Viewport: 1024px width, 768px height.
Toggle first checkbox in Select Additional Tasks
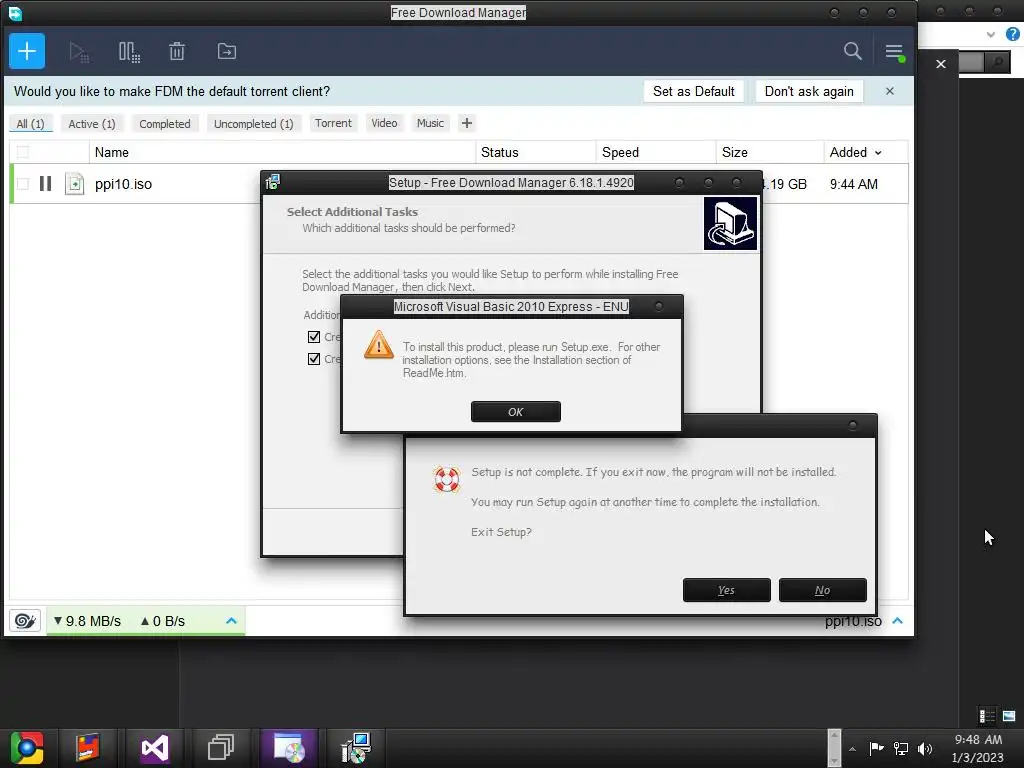314,337
